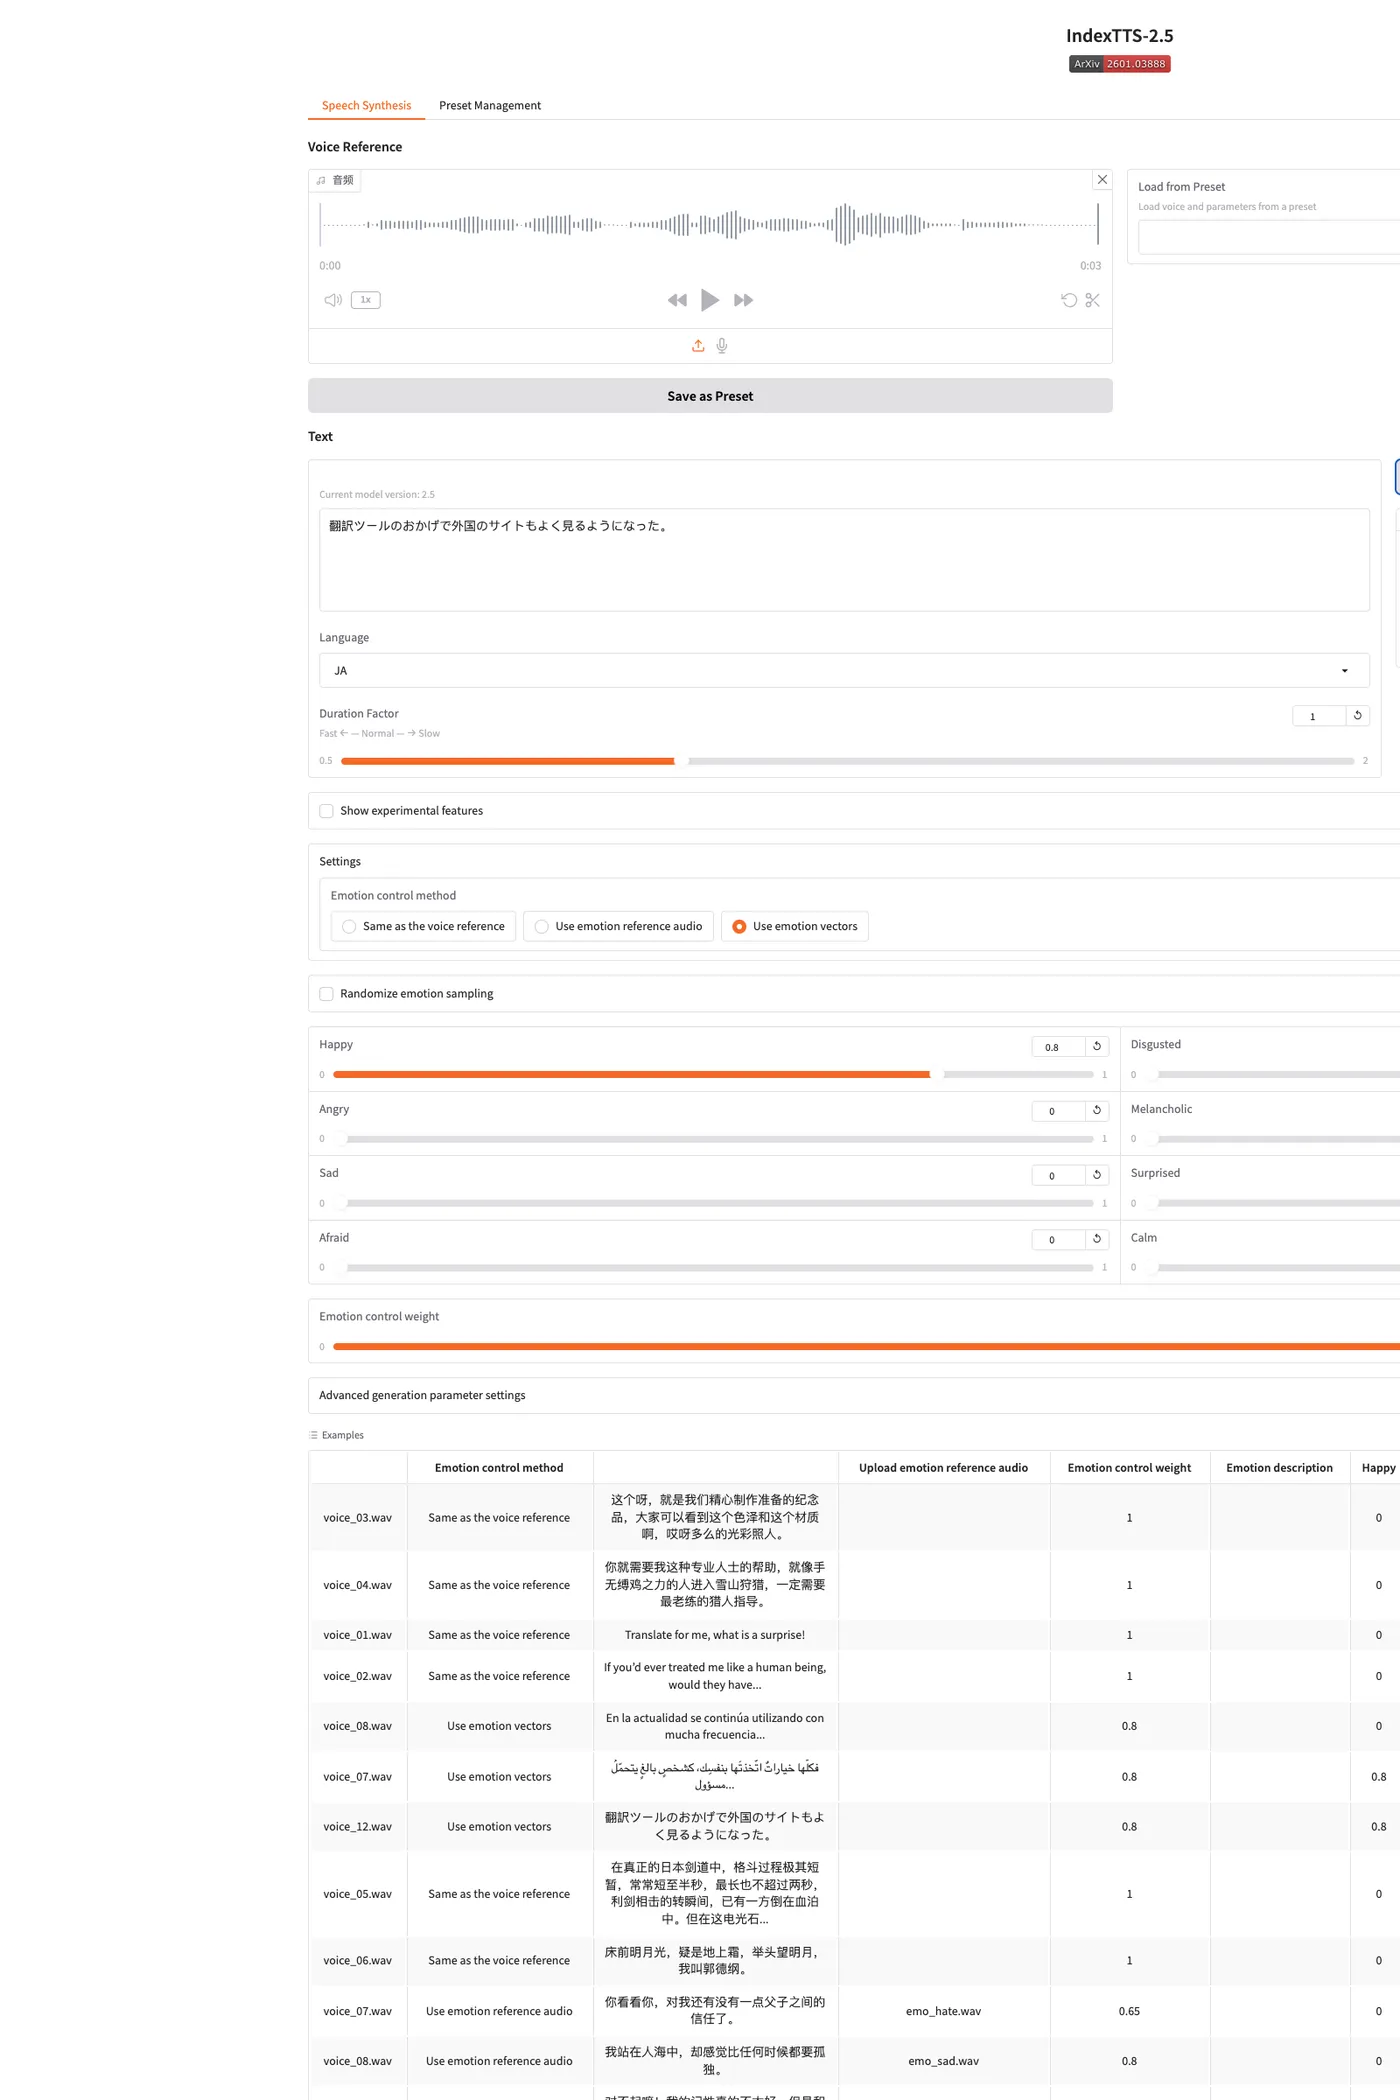The image size is (1400, 2100).
Task: Click the music note audio label icon
Action: (321, 181)
